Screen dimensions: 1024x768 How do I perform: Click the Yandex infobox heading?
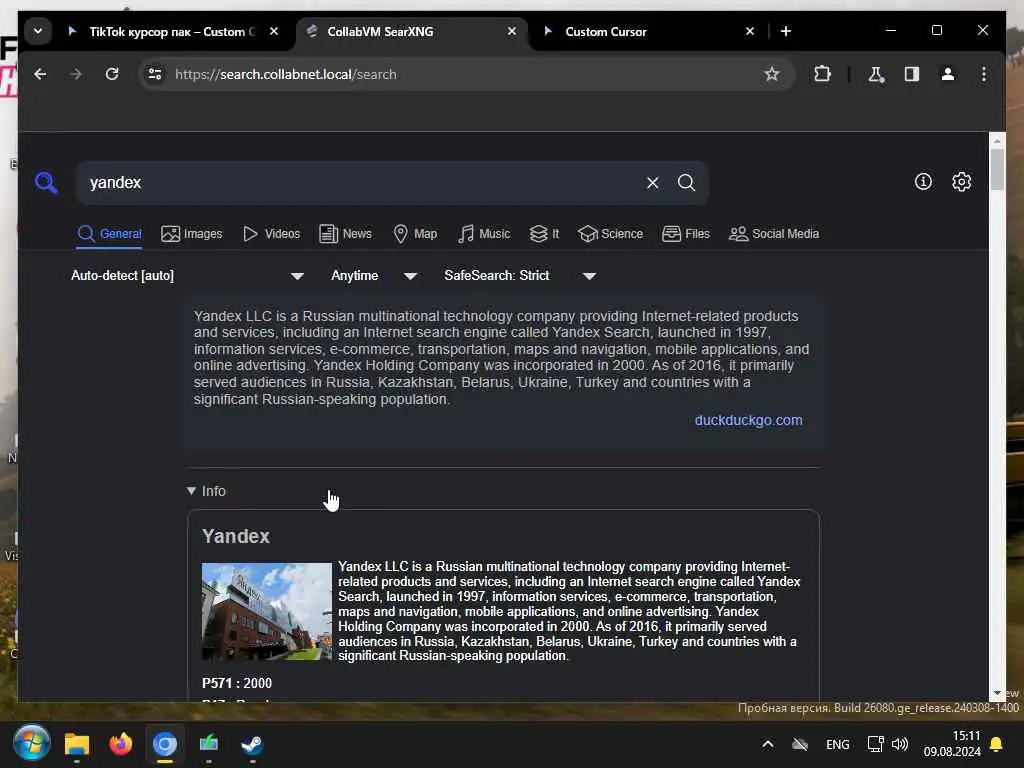[236, 536]
